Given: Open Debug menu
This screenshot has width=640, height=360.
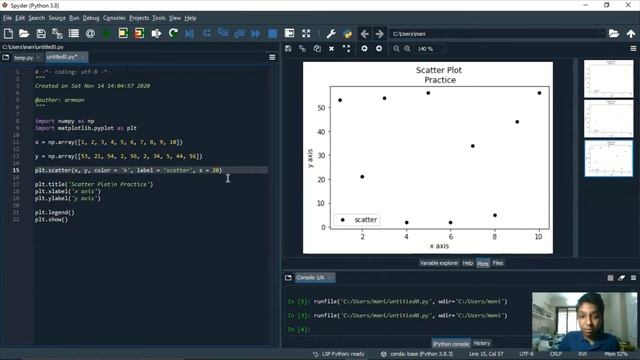Looking at the screenshot, I should tap(91, 18).
